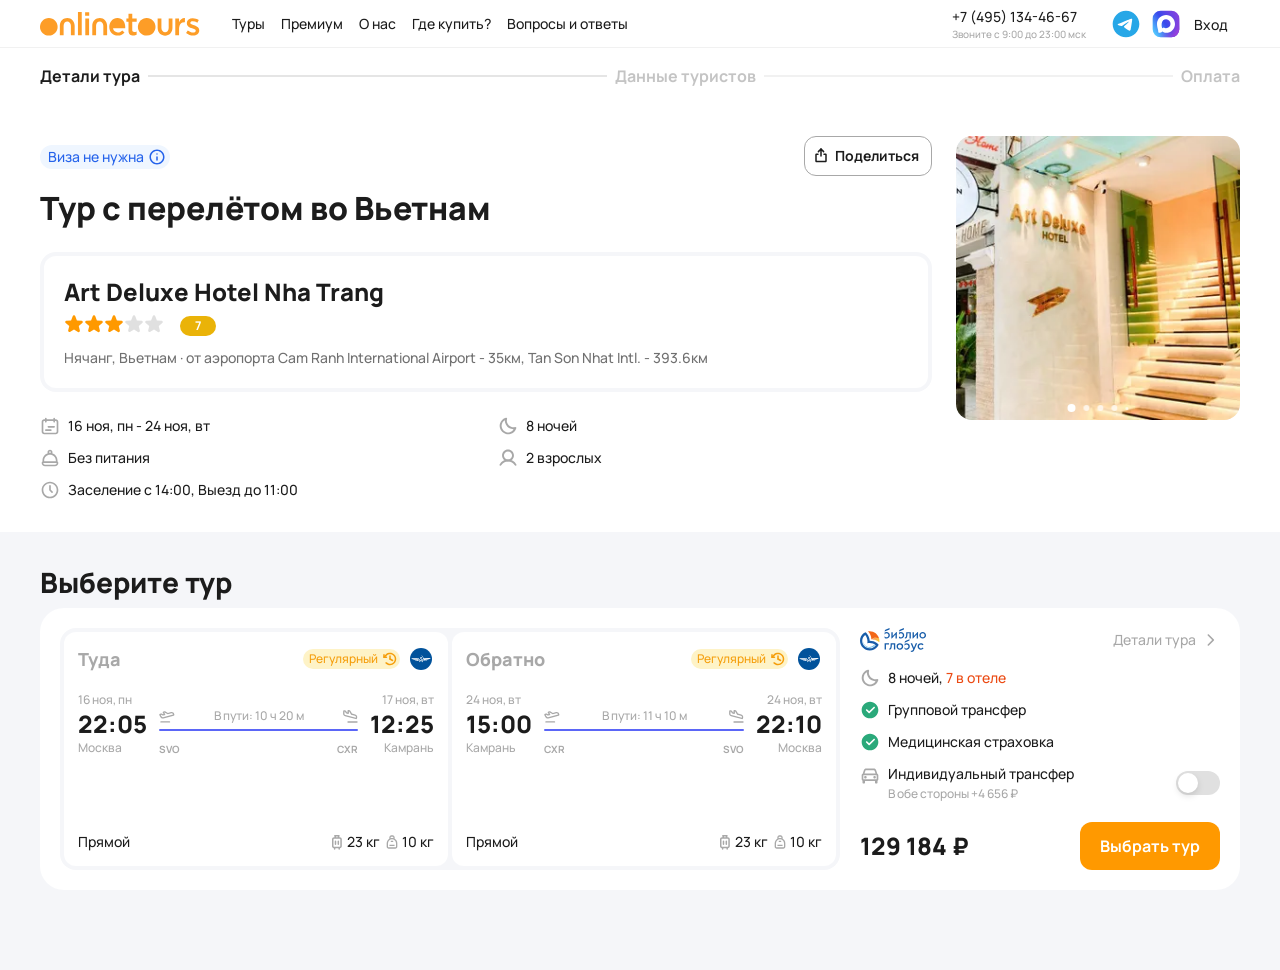Click the Выбрать тур button
Viewport: 1280px width, 970px height.
click(x=1150, y=846)
